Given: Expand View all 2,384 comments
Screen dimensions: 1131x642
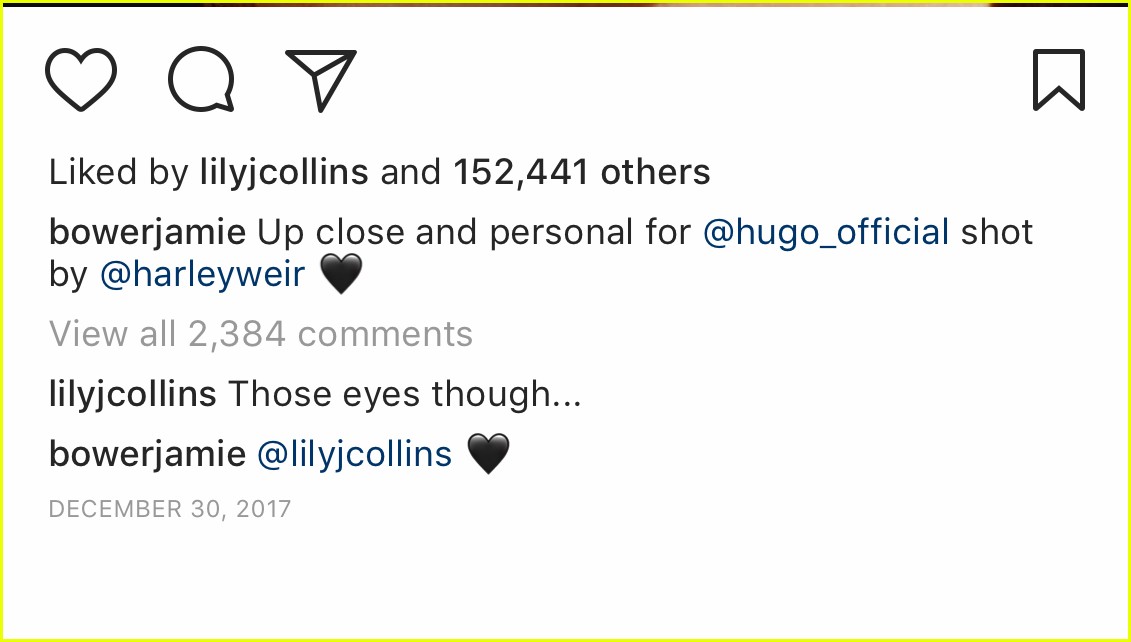Looking at the screenshot, I should (261, 334).
